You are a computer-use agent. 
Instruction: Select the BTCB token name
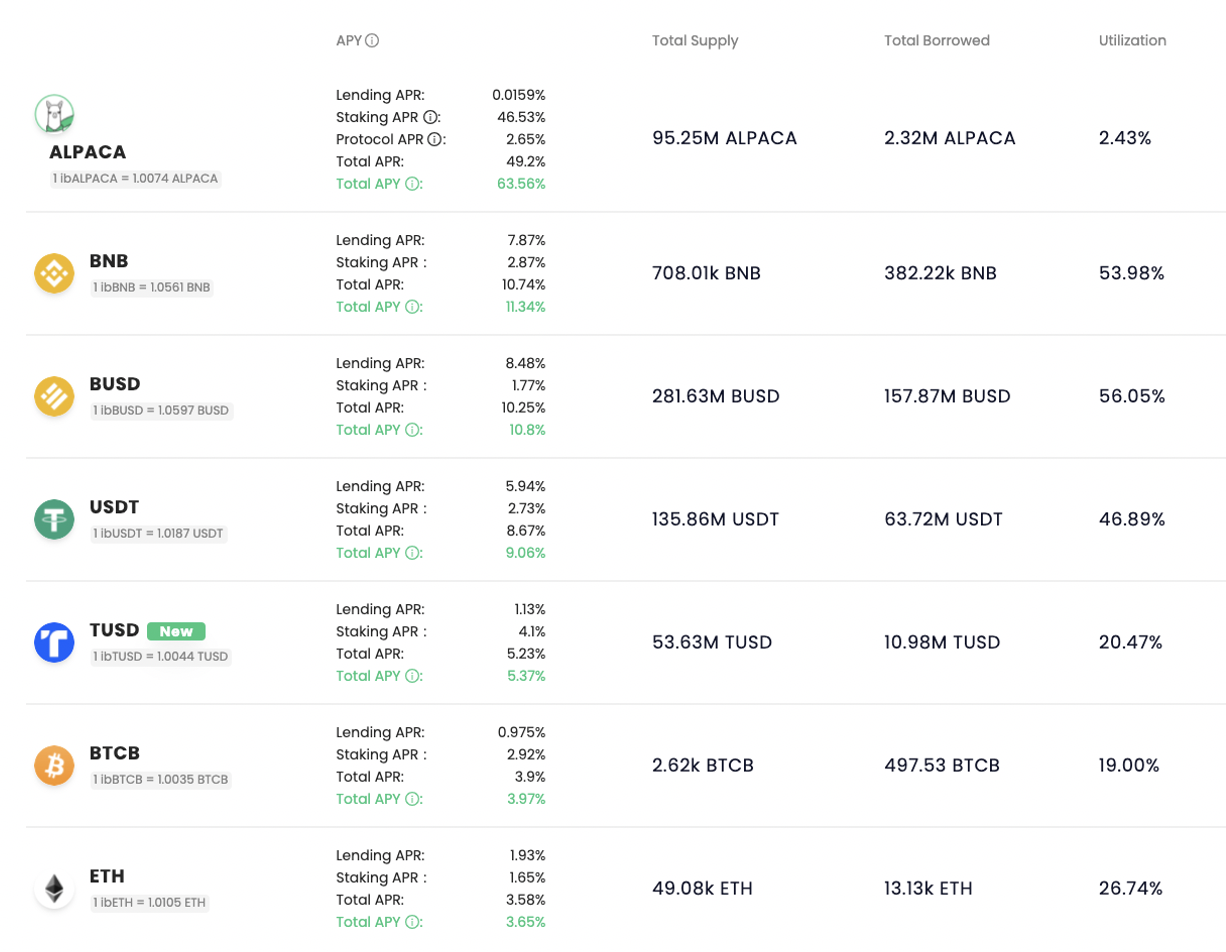point(115,753)
